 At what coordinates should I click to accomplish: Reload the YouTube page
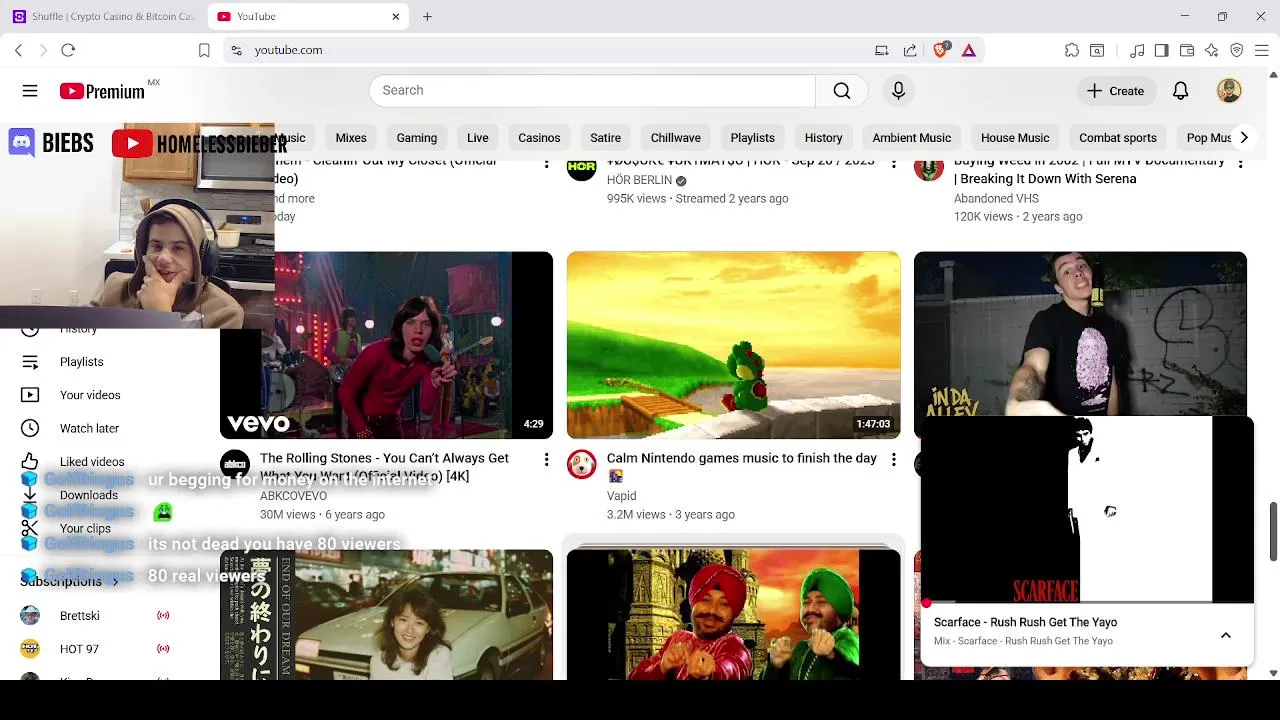[x=68, y=50]
